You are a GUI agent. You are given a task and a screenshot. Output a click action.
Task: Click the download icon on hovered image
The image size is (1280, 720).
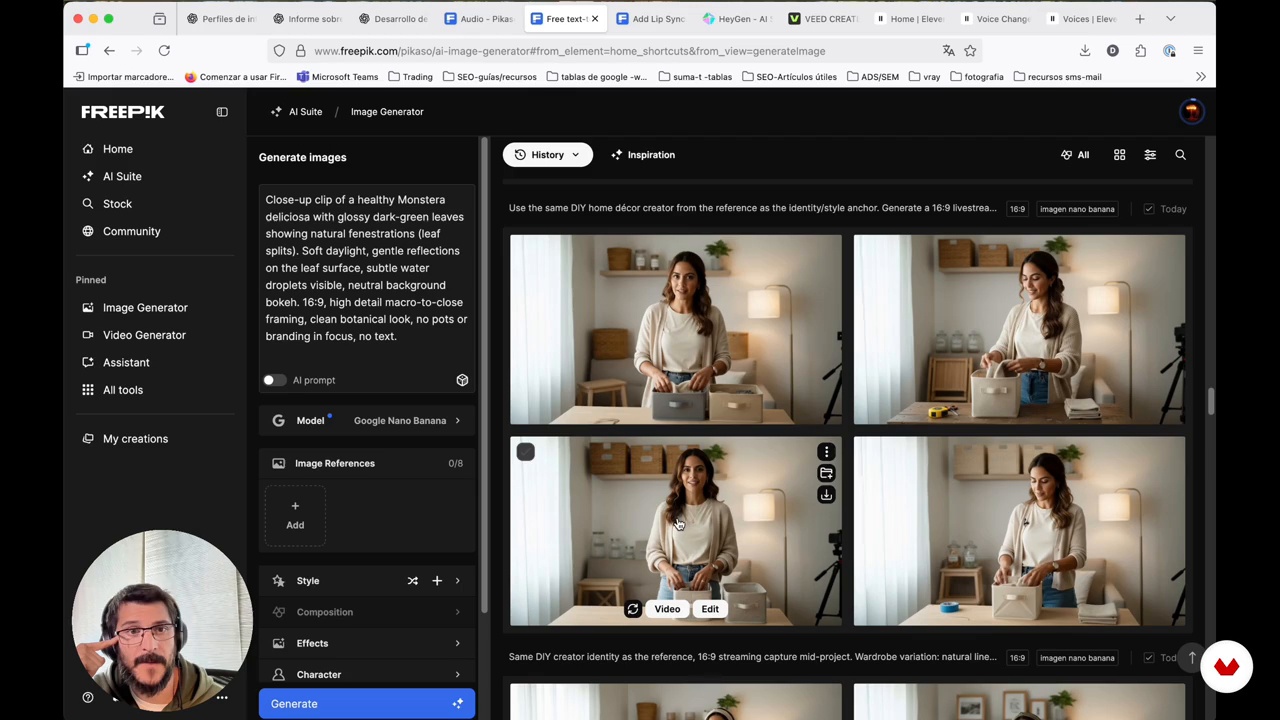[826, 495]
